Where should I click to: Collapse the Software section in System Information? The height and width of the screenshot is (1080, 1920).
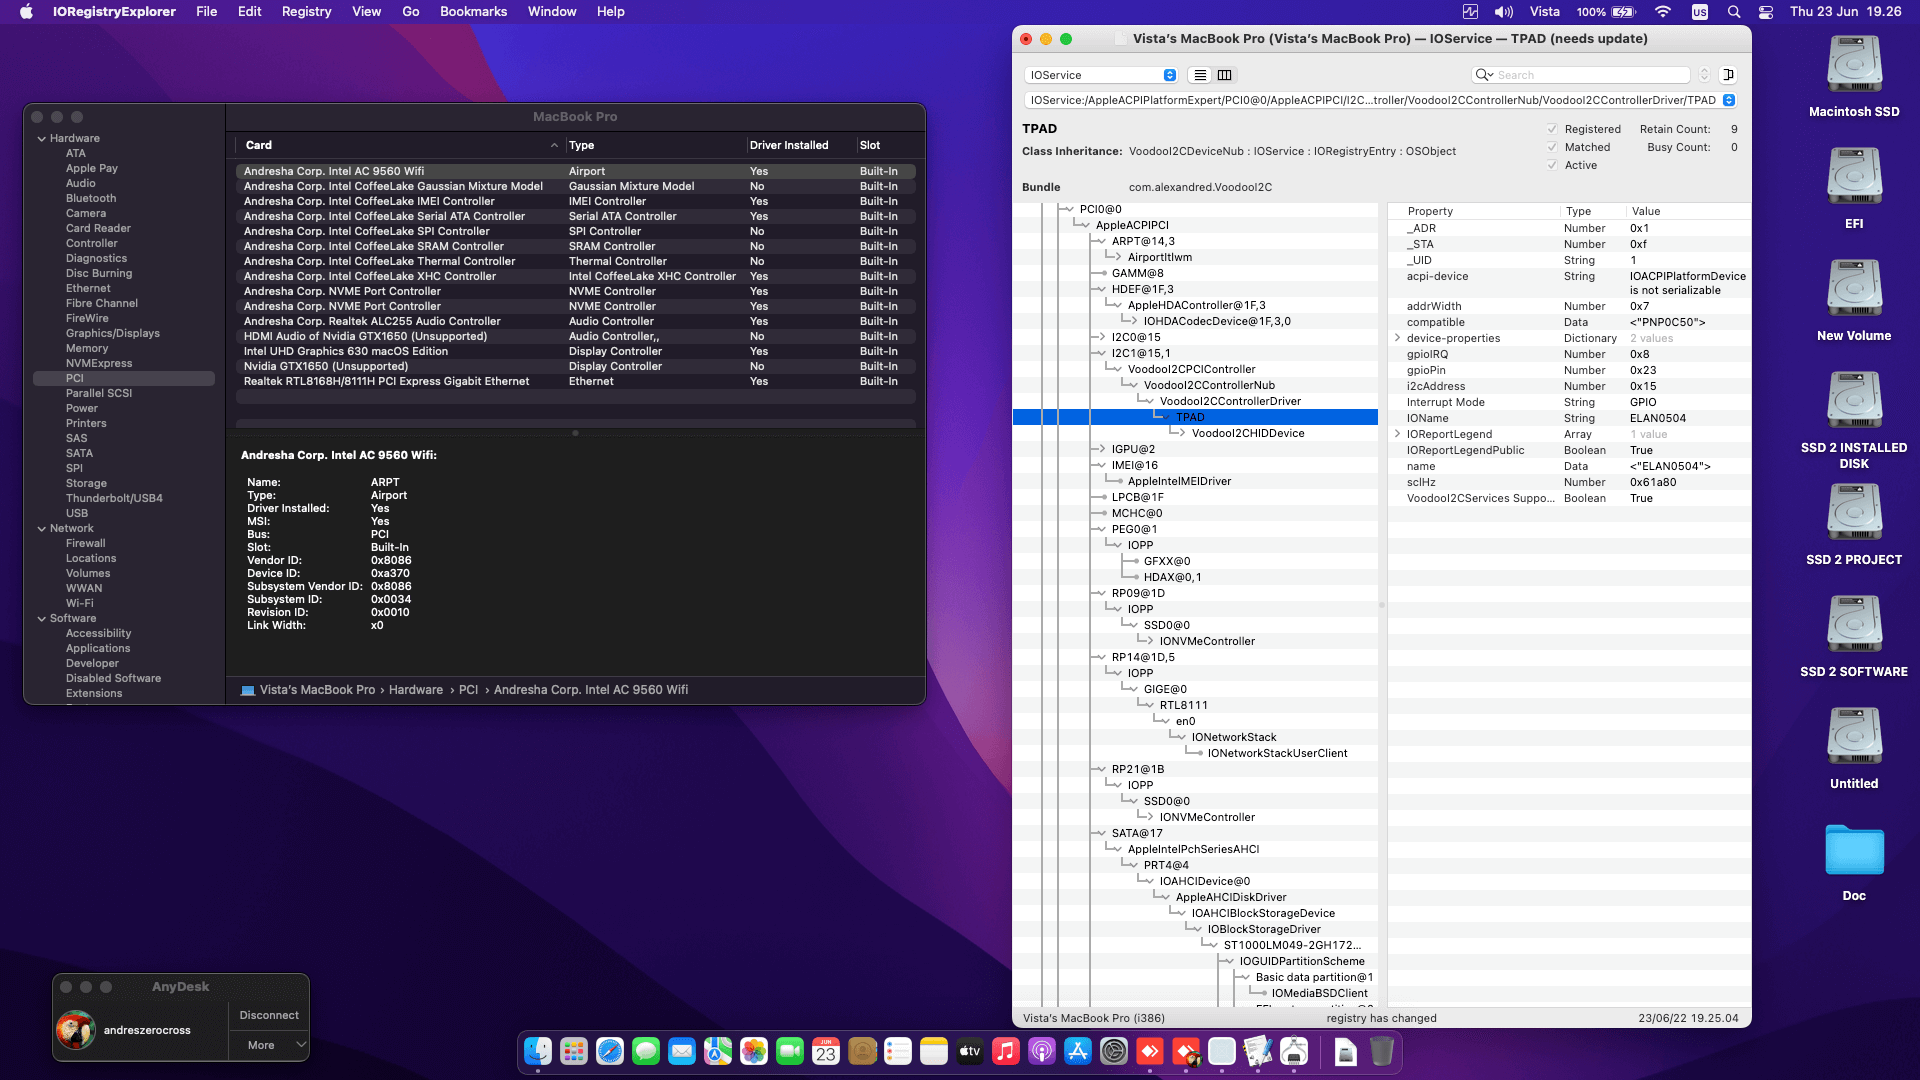(x=42, y=619)
